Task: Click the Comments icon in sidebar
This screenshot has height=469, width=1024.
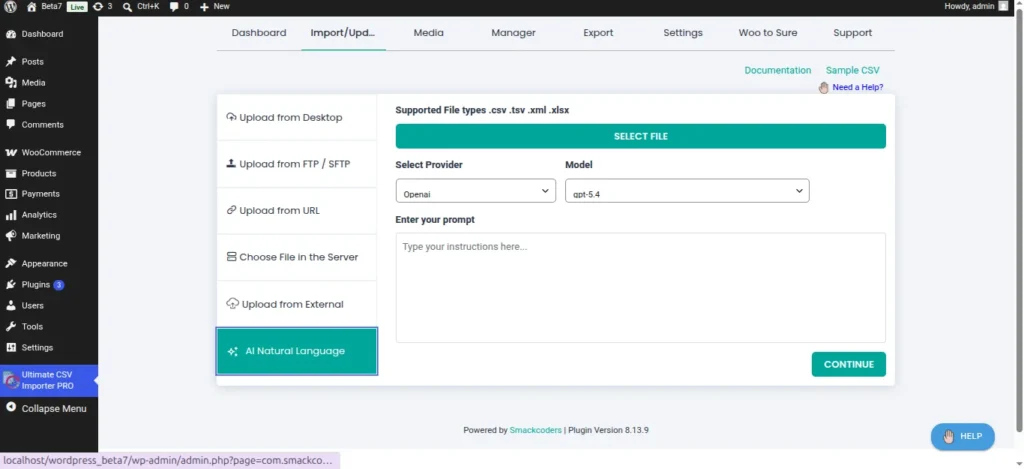Action: click(10, 125)
